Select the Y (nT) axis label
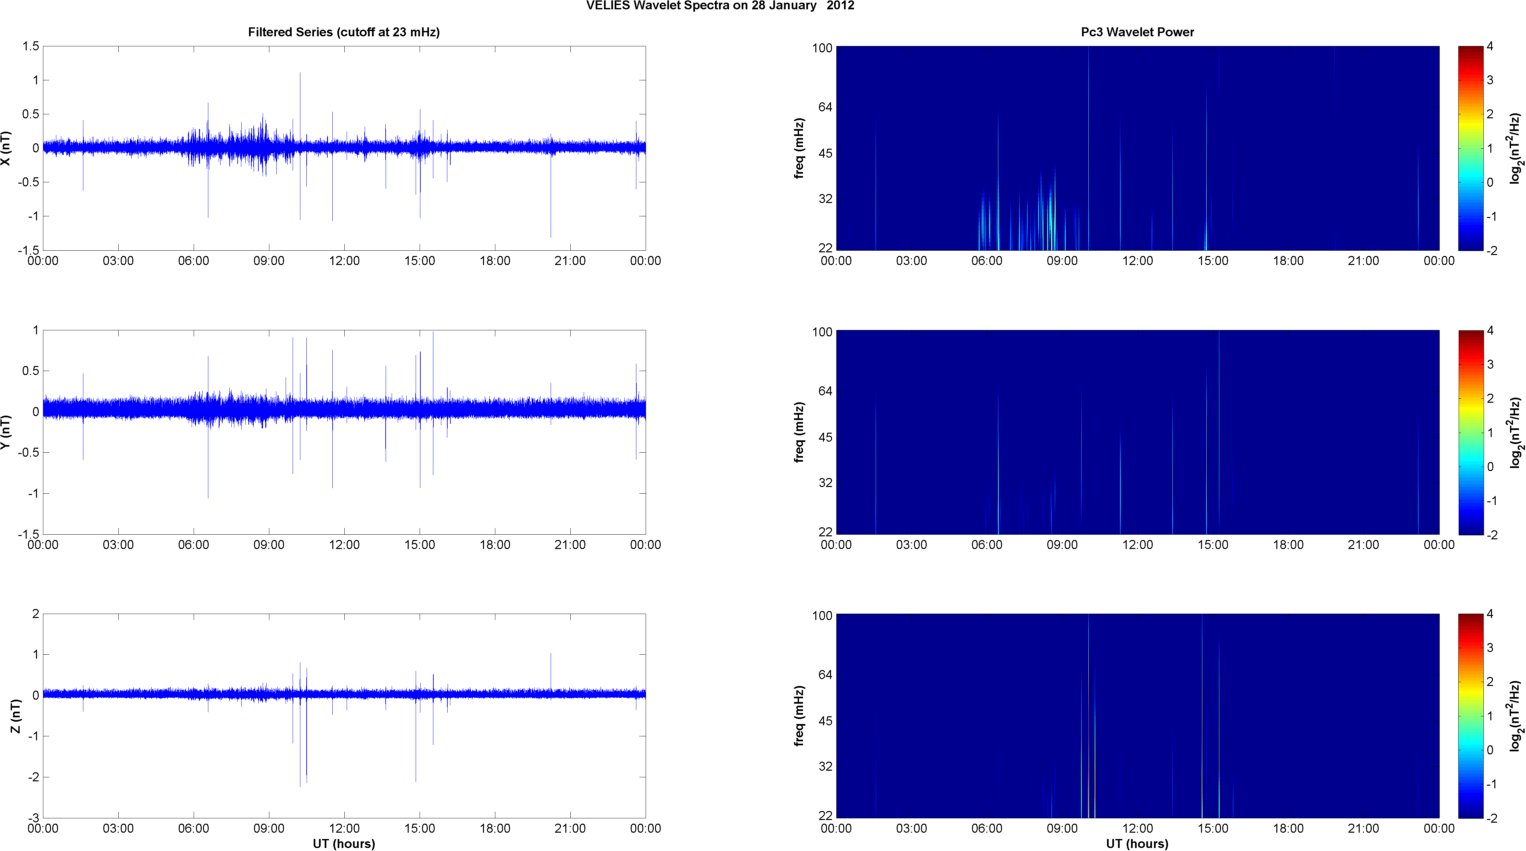 [7, 432]
